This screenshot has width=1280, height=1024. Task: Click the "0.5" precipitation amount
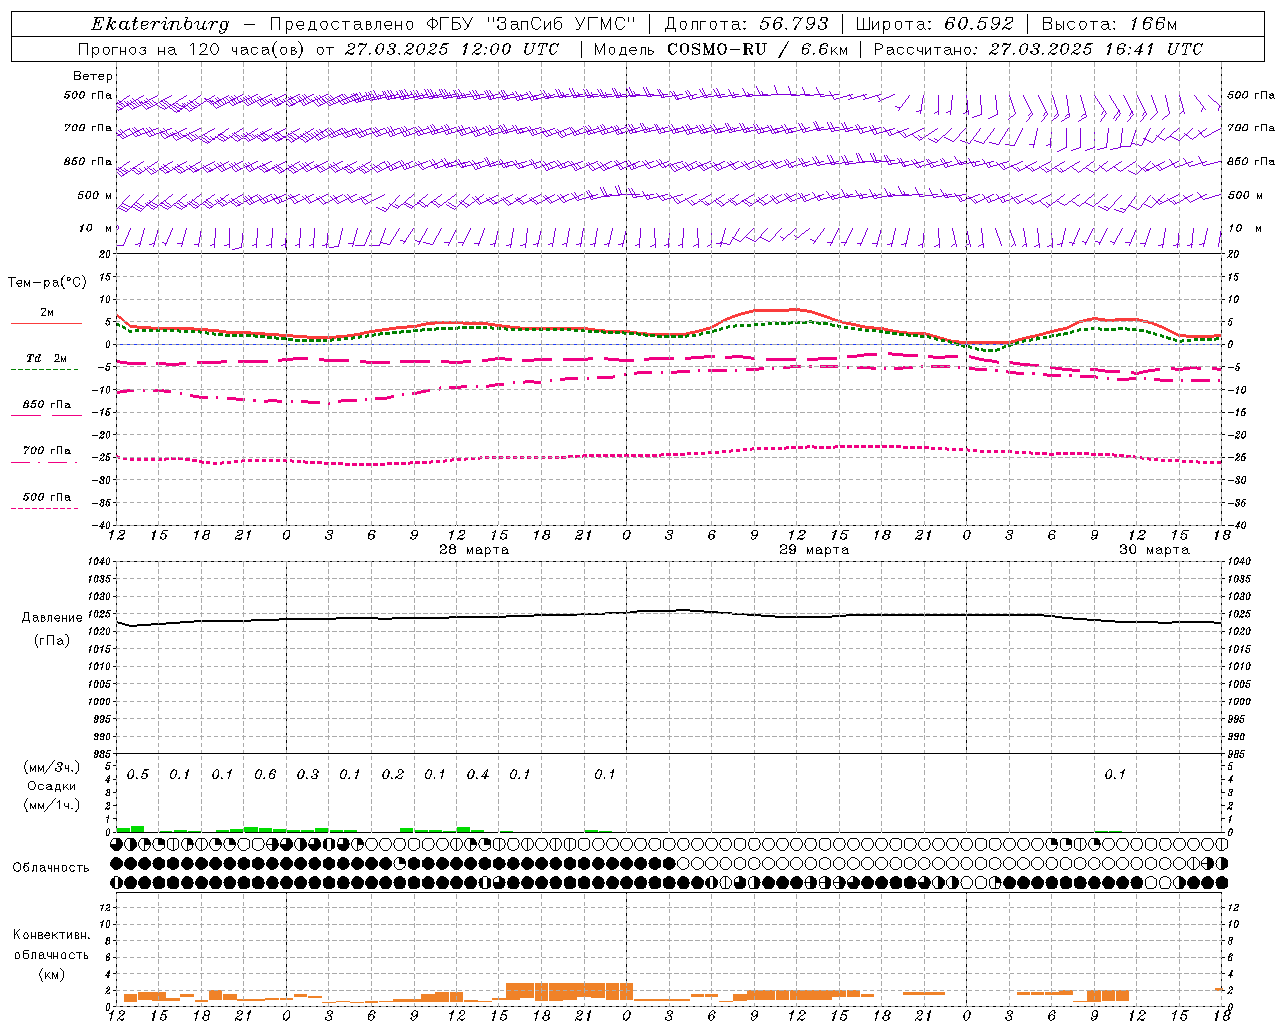(138, 774)
